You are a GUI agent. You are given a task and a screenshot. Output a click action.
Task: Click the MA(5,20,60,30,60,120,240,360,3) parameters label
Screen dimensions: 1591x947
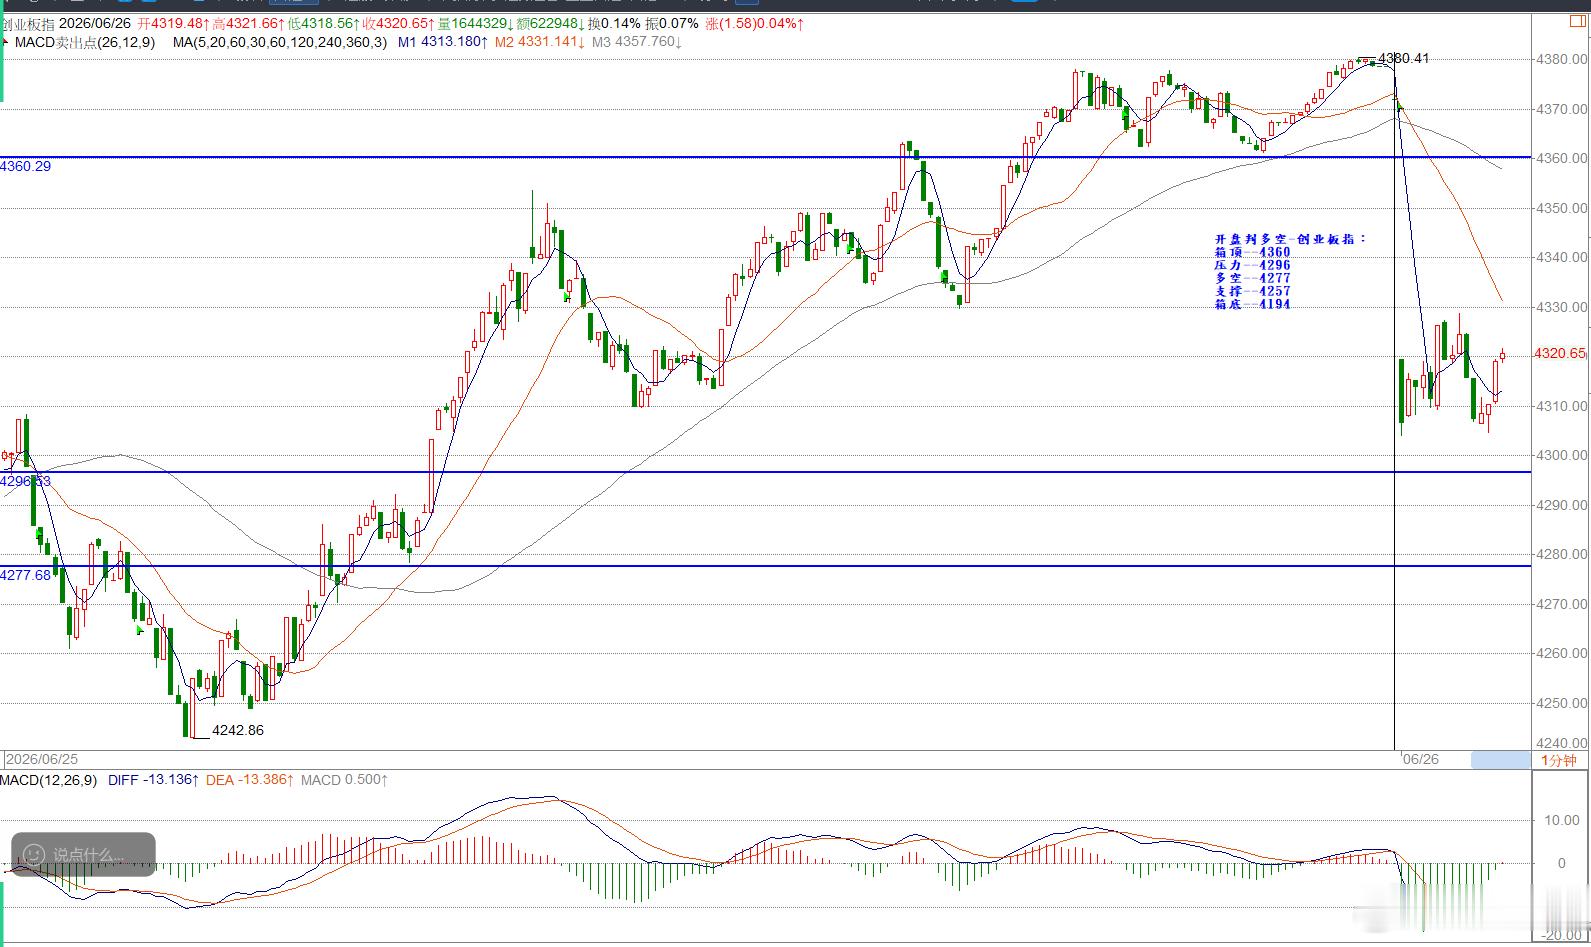point(279,42)
